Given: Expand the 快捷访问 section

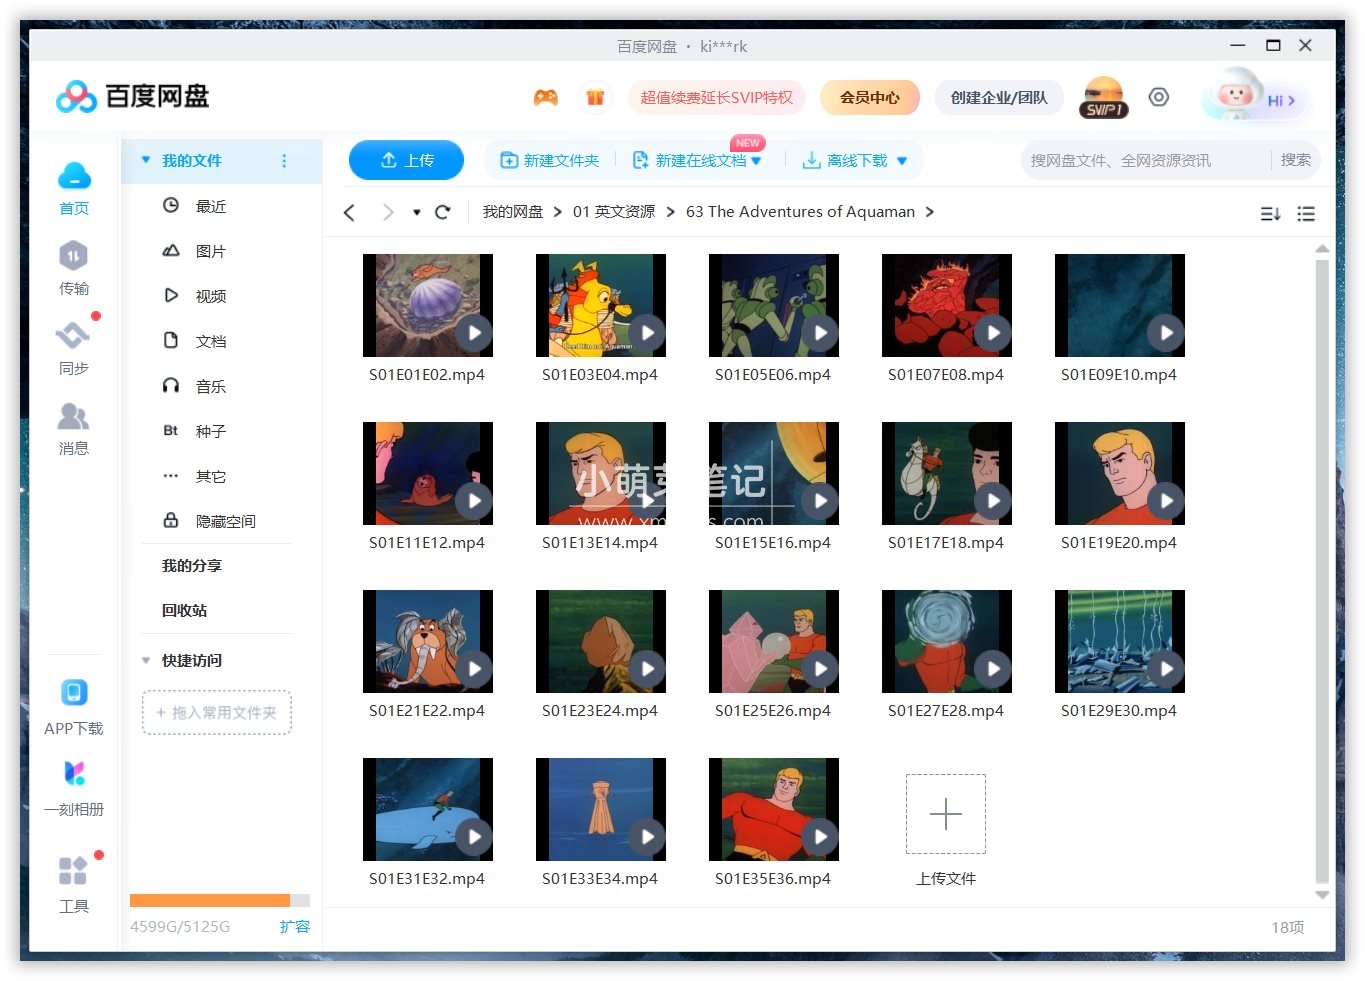Looking at the screenshot, I should 146,660.
